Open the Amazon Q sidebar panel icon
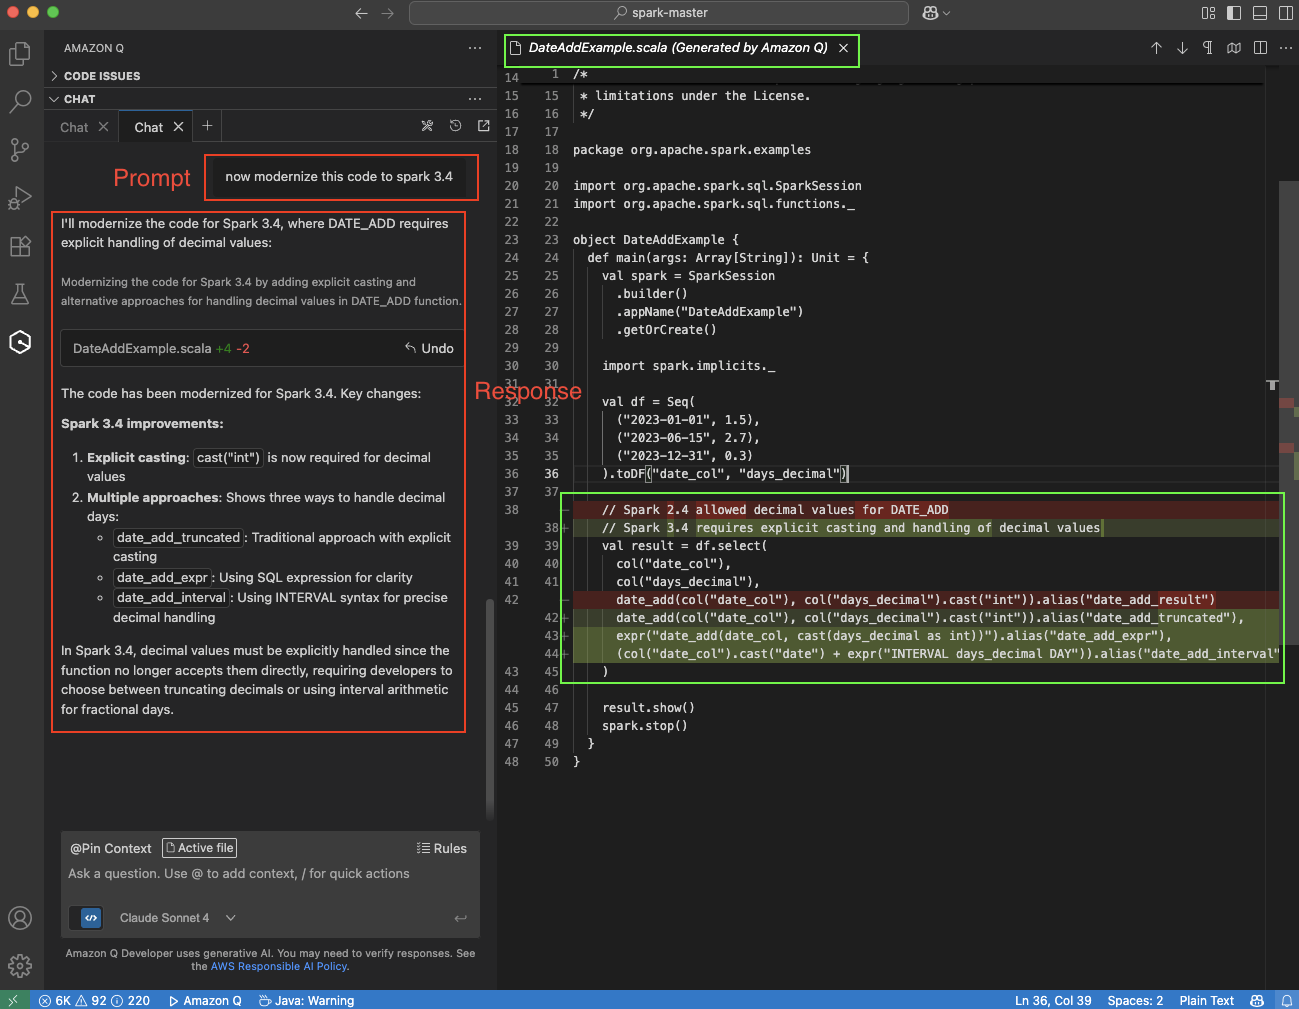Screen dimensions: 1299x1009 [19, 342]
